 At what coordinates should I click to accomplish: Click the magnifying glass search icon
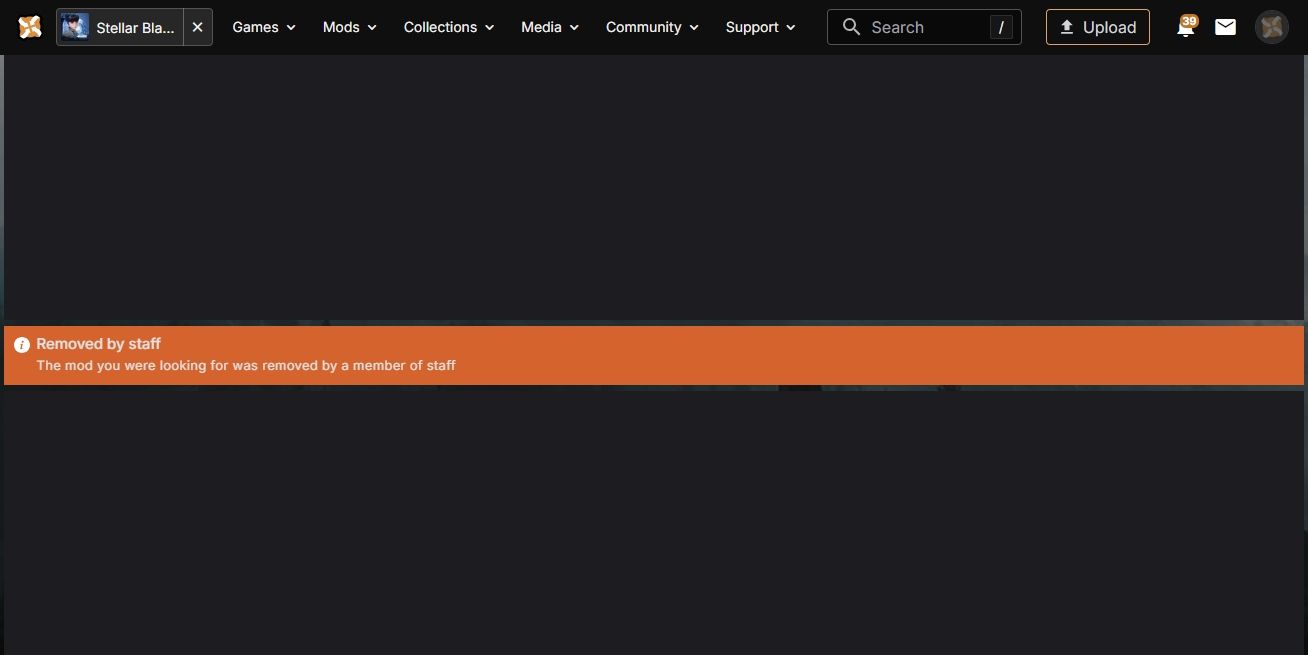(851, 27)
